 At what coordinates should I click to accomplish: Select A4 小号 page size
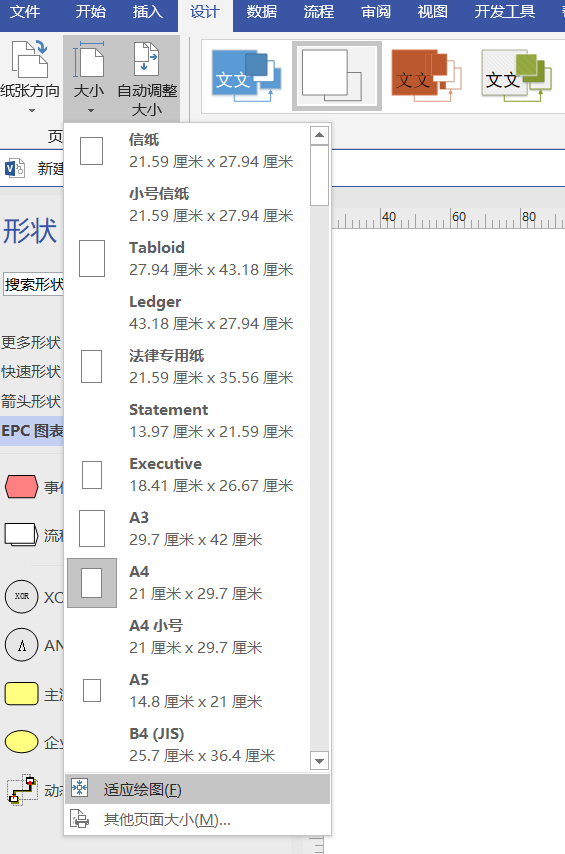coord(189,637)
